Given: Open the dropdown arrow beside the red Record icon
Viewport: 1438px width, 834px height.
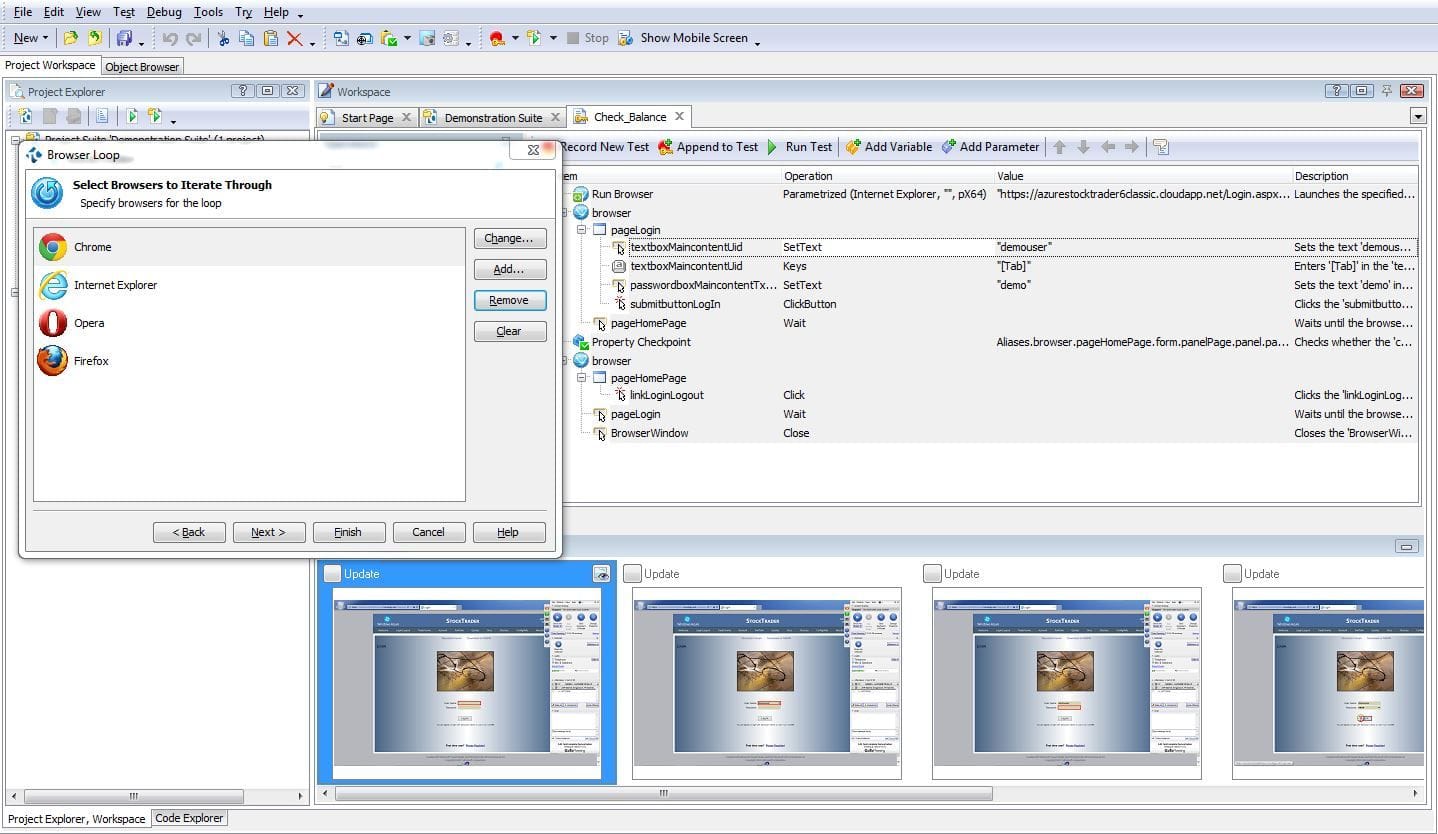Looking at the screenshot, I should click(x=515, y=38).
